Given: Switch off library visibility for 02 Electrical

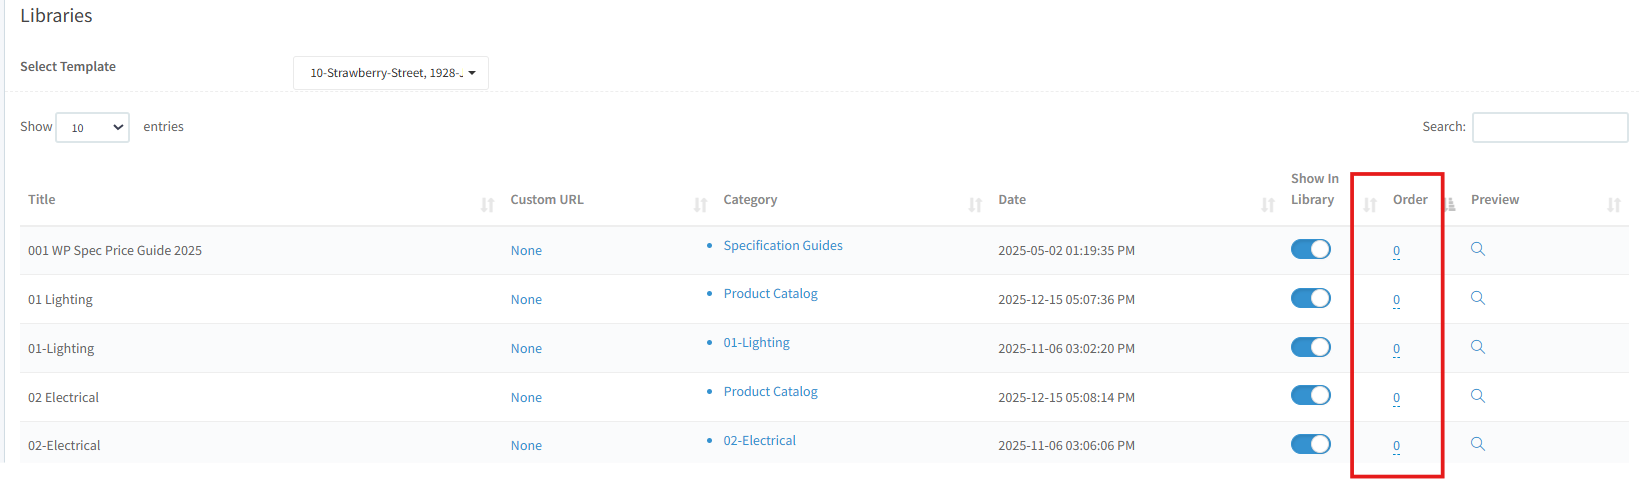Looking at the screenshot, I should pos(1310,396).
